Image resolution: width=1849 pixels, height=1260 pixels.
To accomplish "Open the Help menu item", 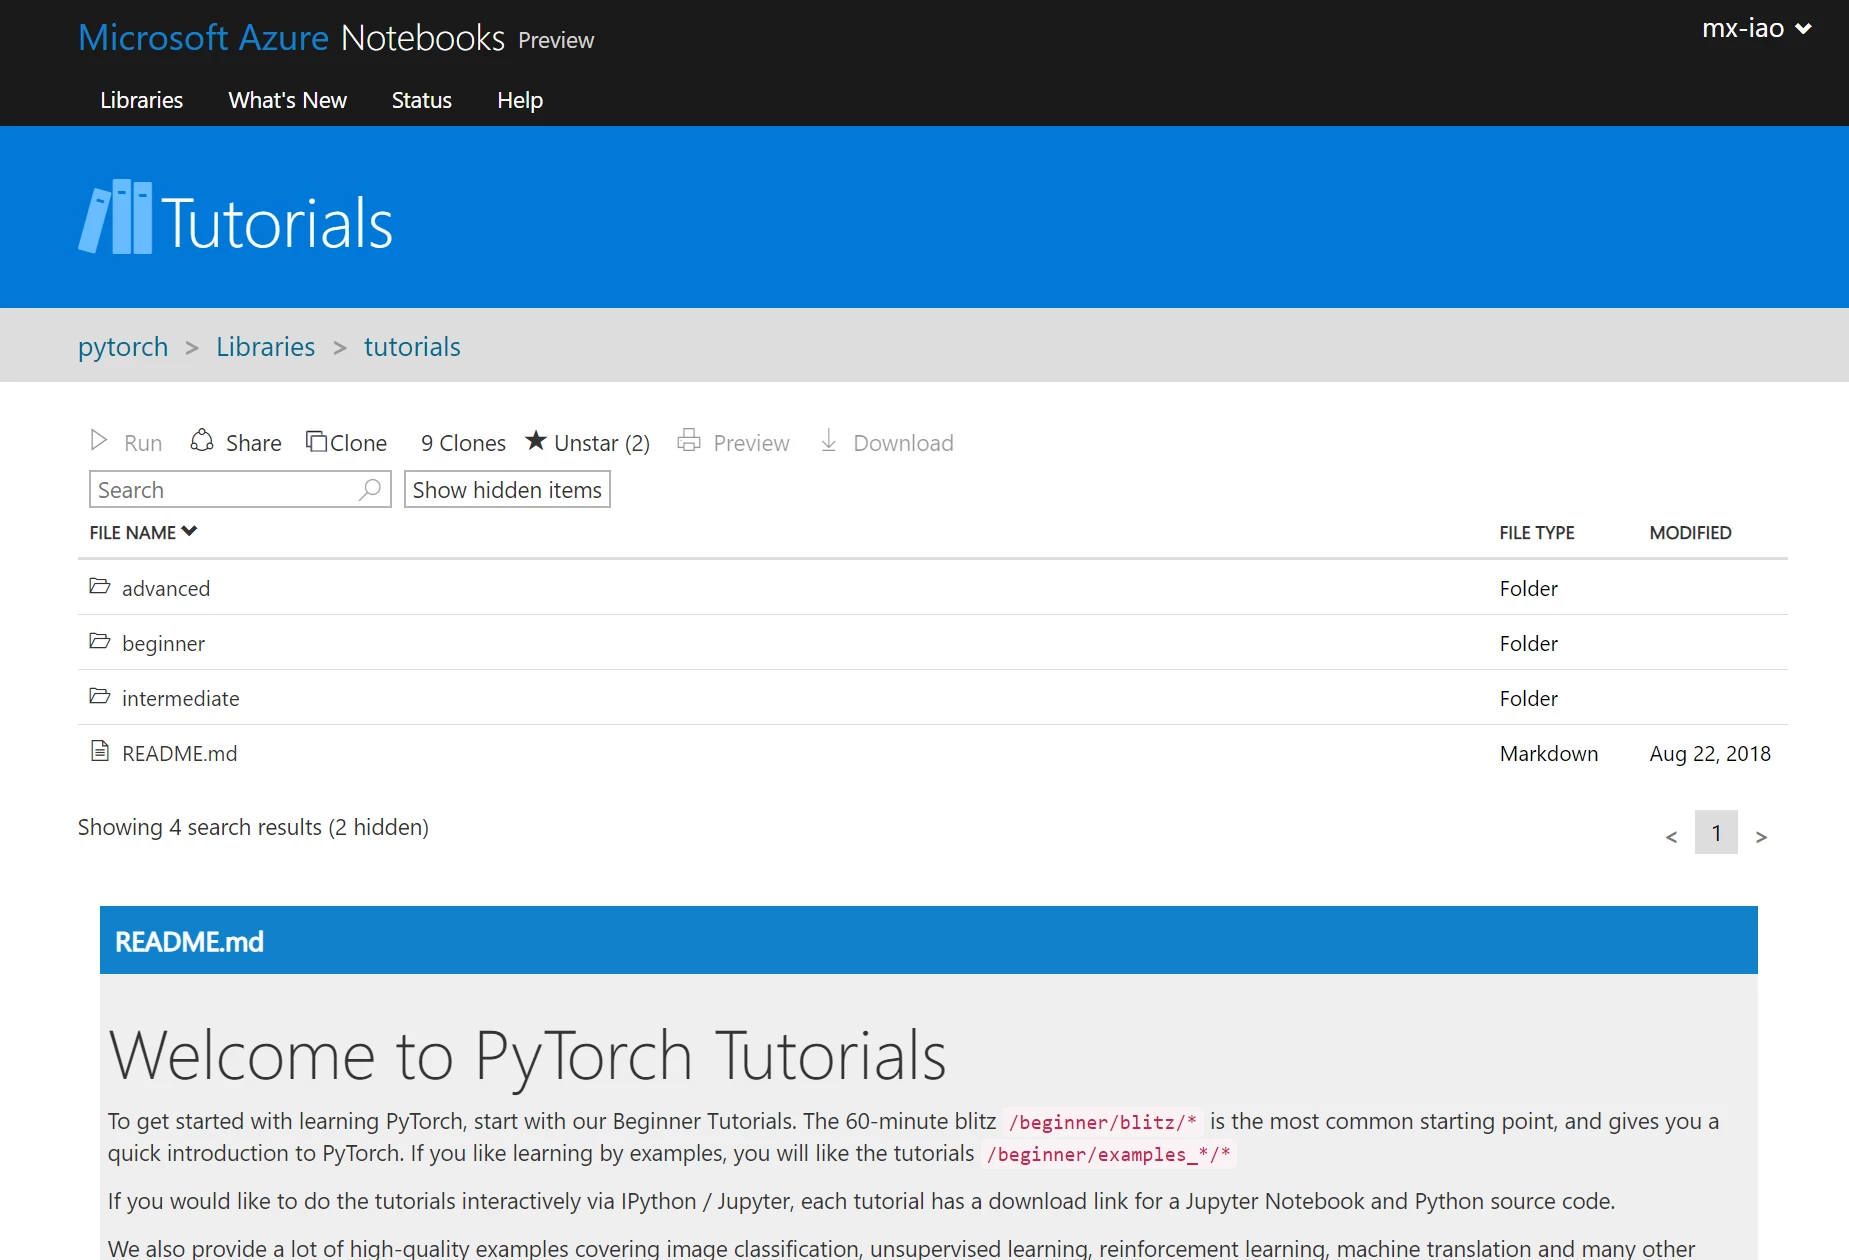I will click(520, 100).
